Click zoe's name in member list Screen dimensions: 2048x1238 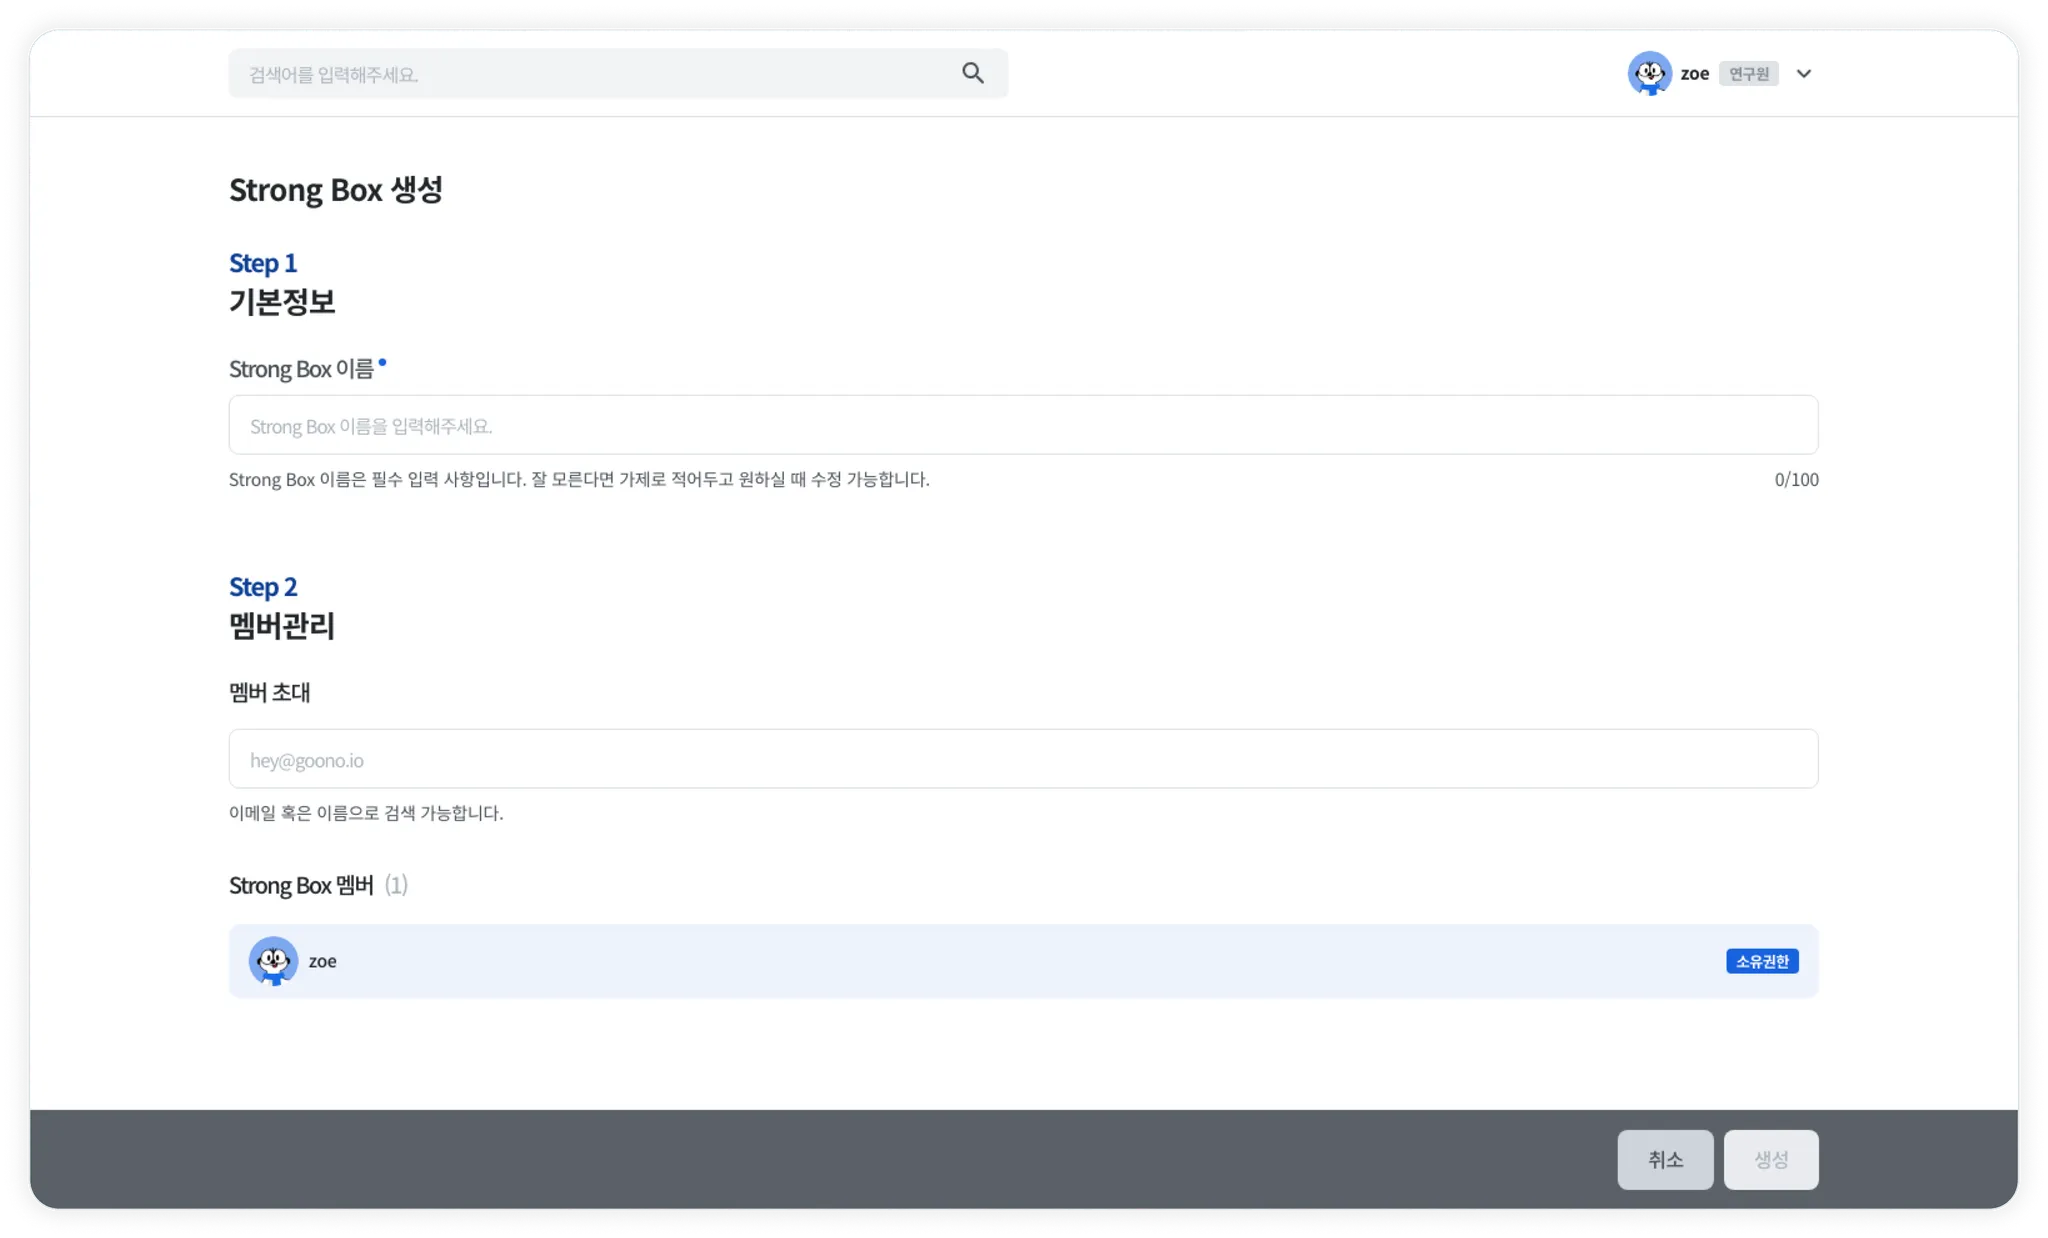[x=322, y=961]
